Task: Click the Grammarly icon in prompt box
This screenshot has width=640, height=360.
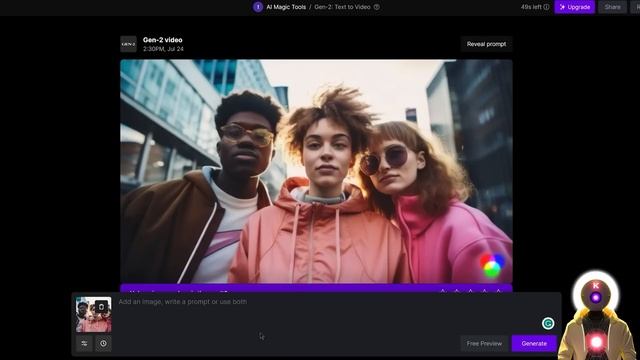Action: tap(548, 323)
